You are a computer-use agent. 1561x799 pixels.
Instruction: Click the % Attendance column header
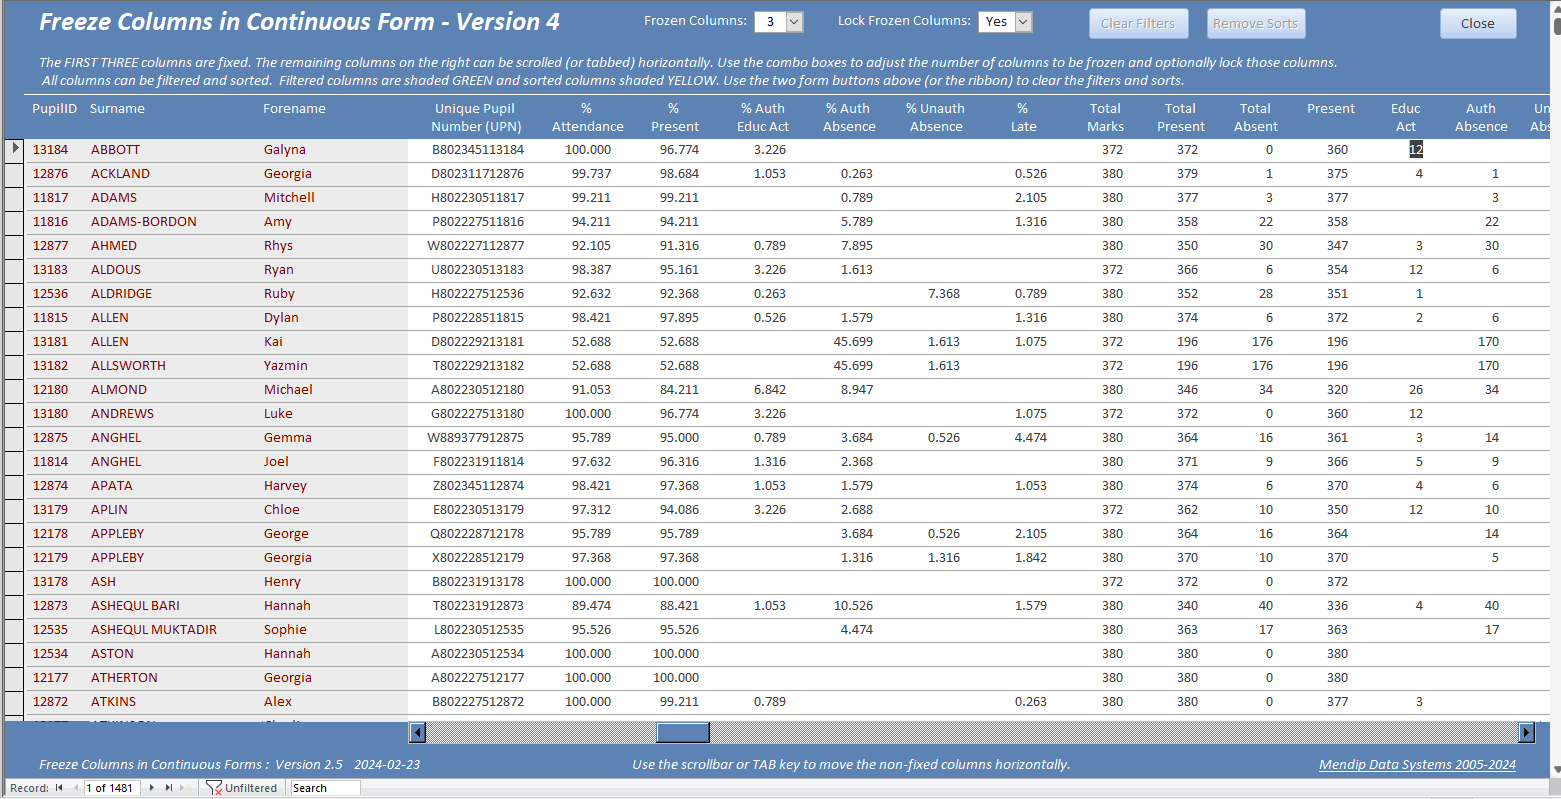pos(587,117)
